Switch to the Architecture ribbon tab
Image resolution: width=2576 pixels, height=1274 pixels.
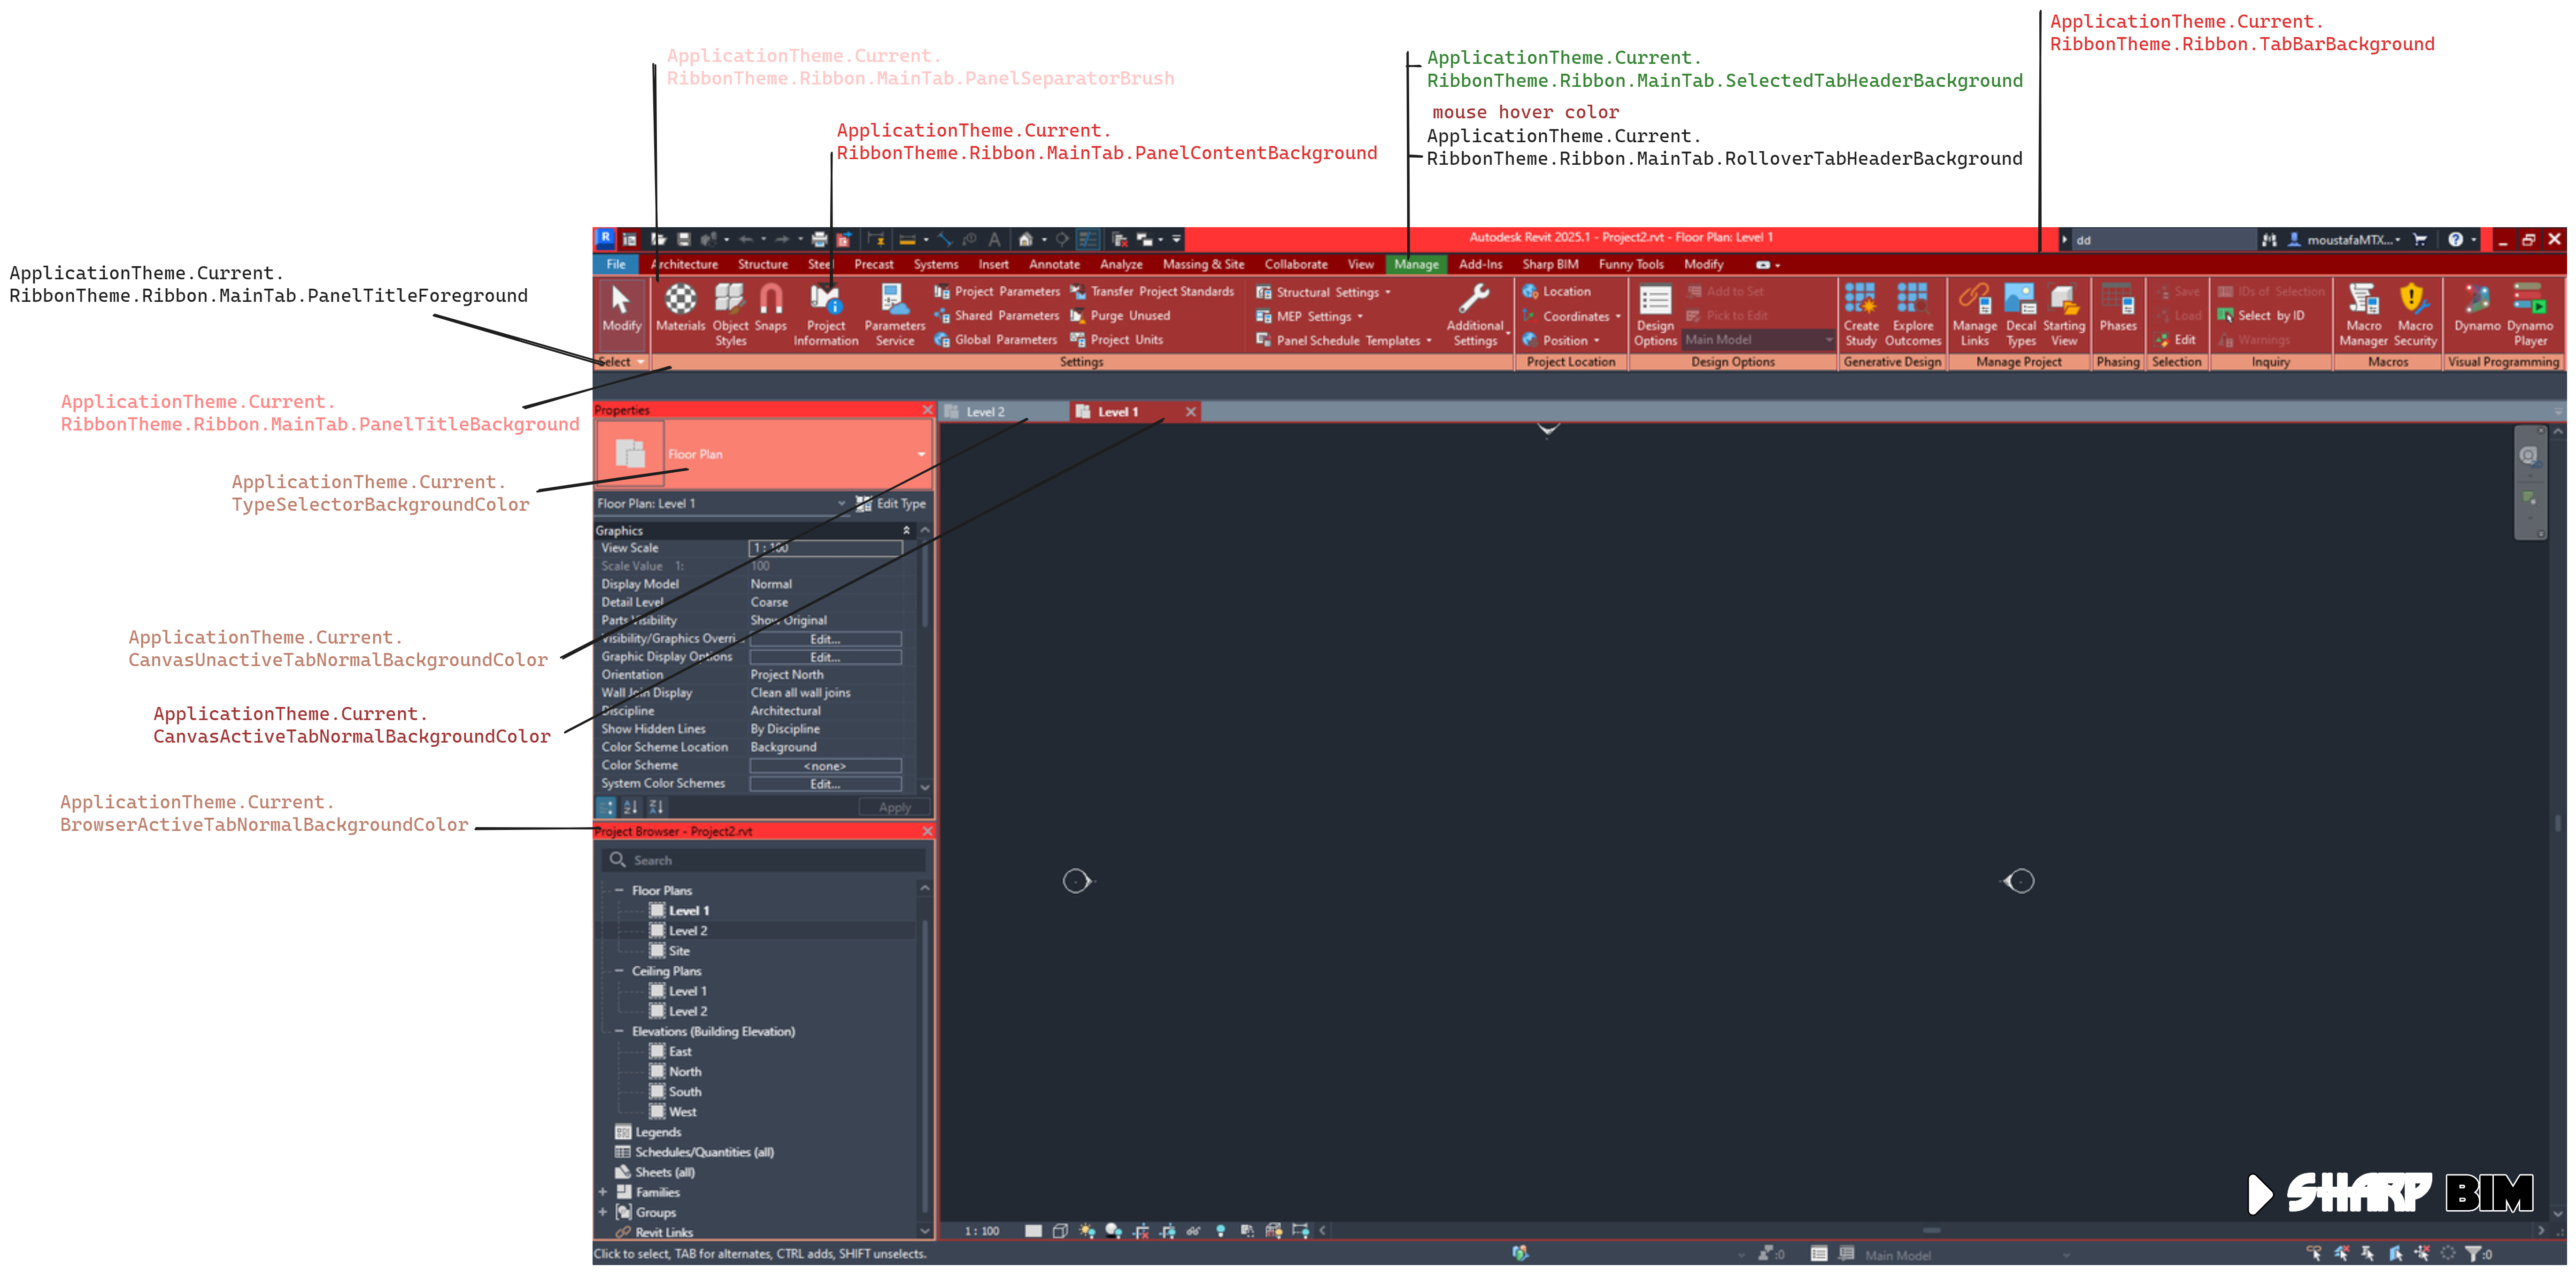(684, 264)
